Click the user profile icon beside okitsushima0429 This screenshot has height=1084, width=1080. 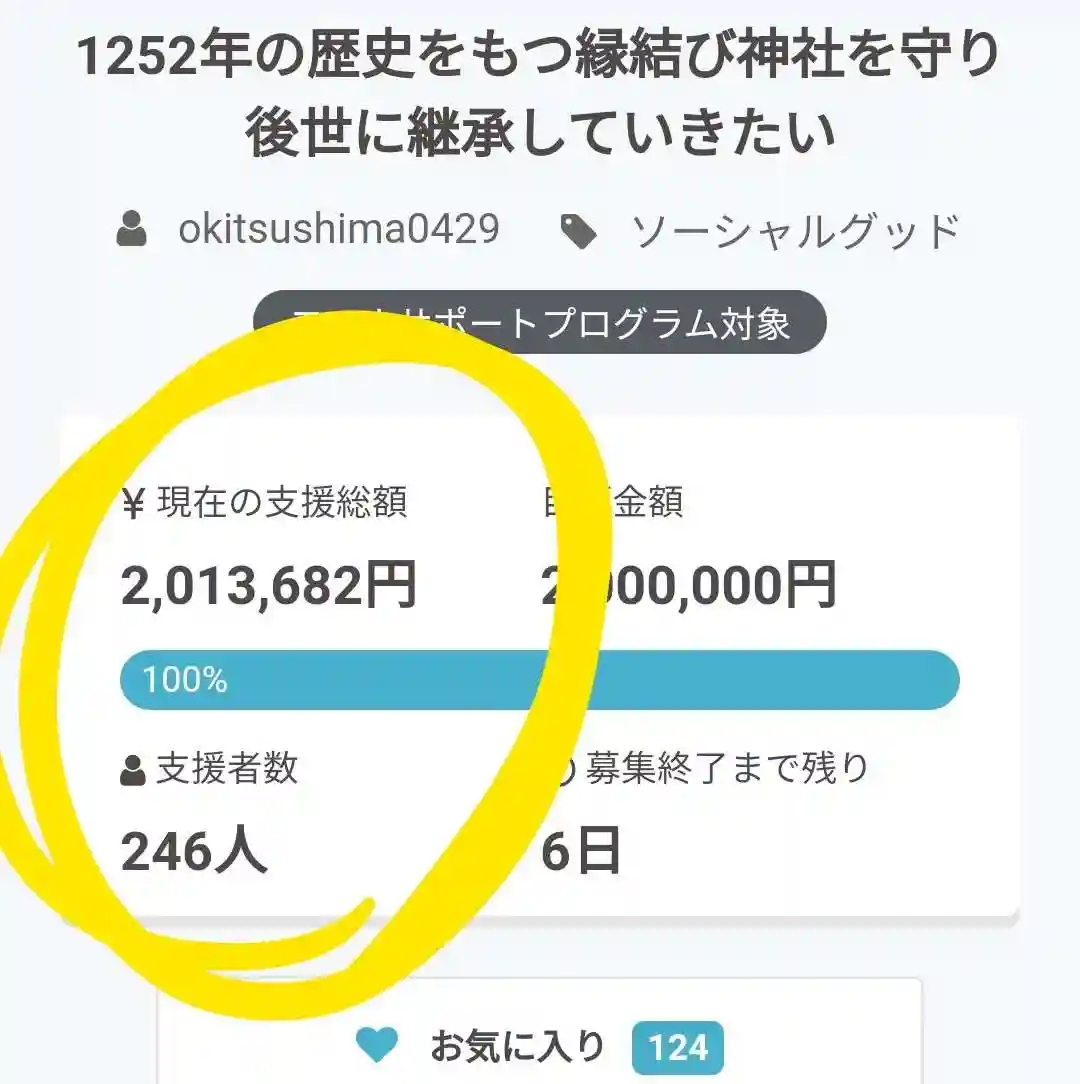[x=131, y=230]
